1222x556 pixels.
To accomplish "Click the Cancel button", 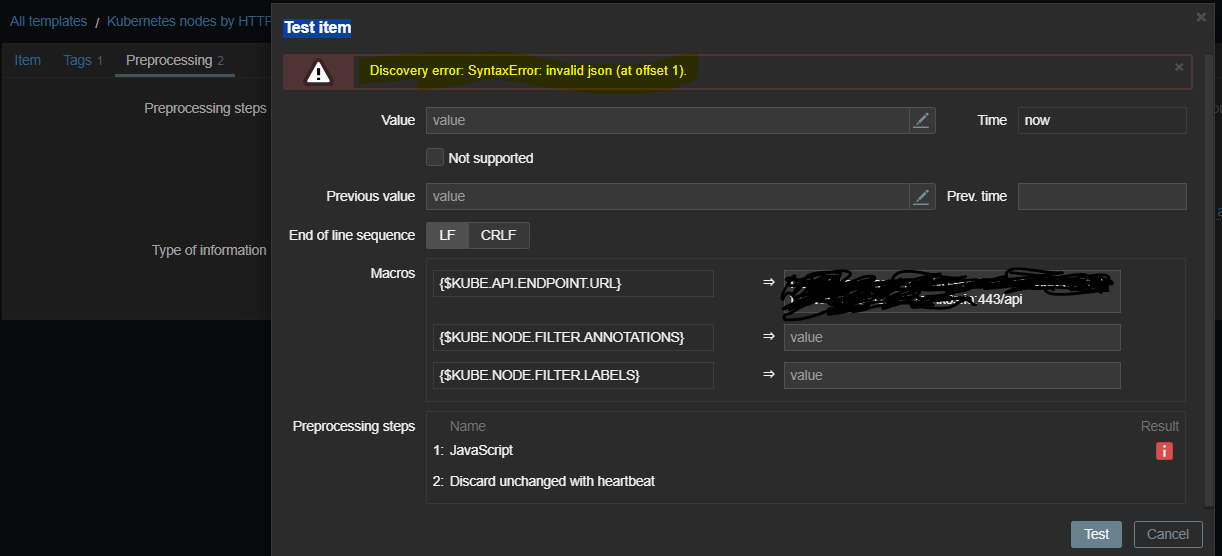I will (1168, 534).
